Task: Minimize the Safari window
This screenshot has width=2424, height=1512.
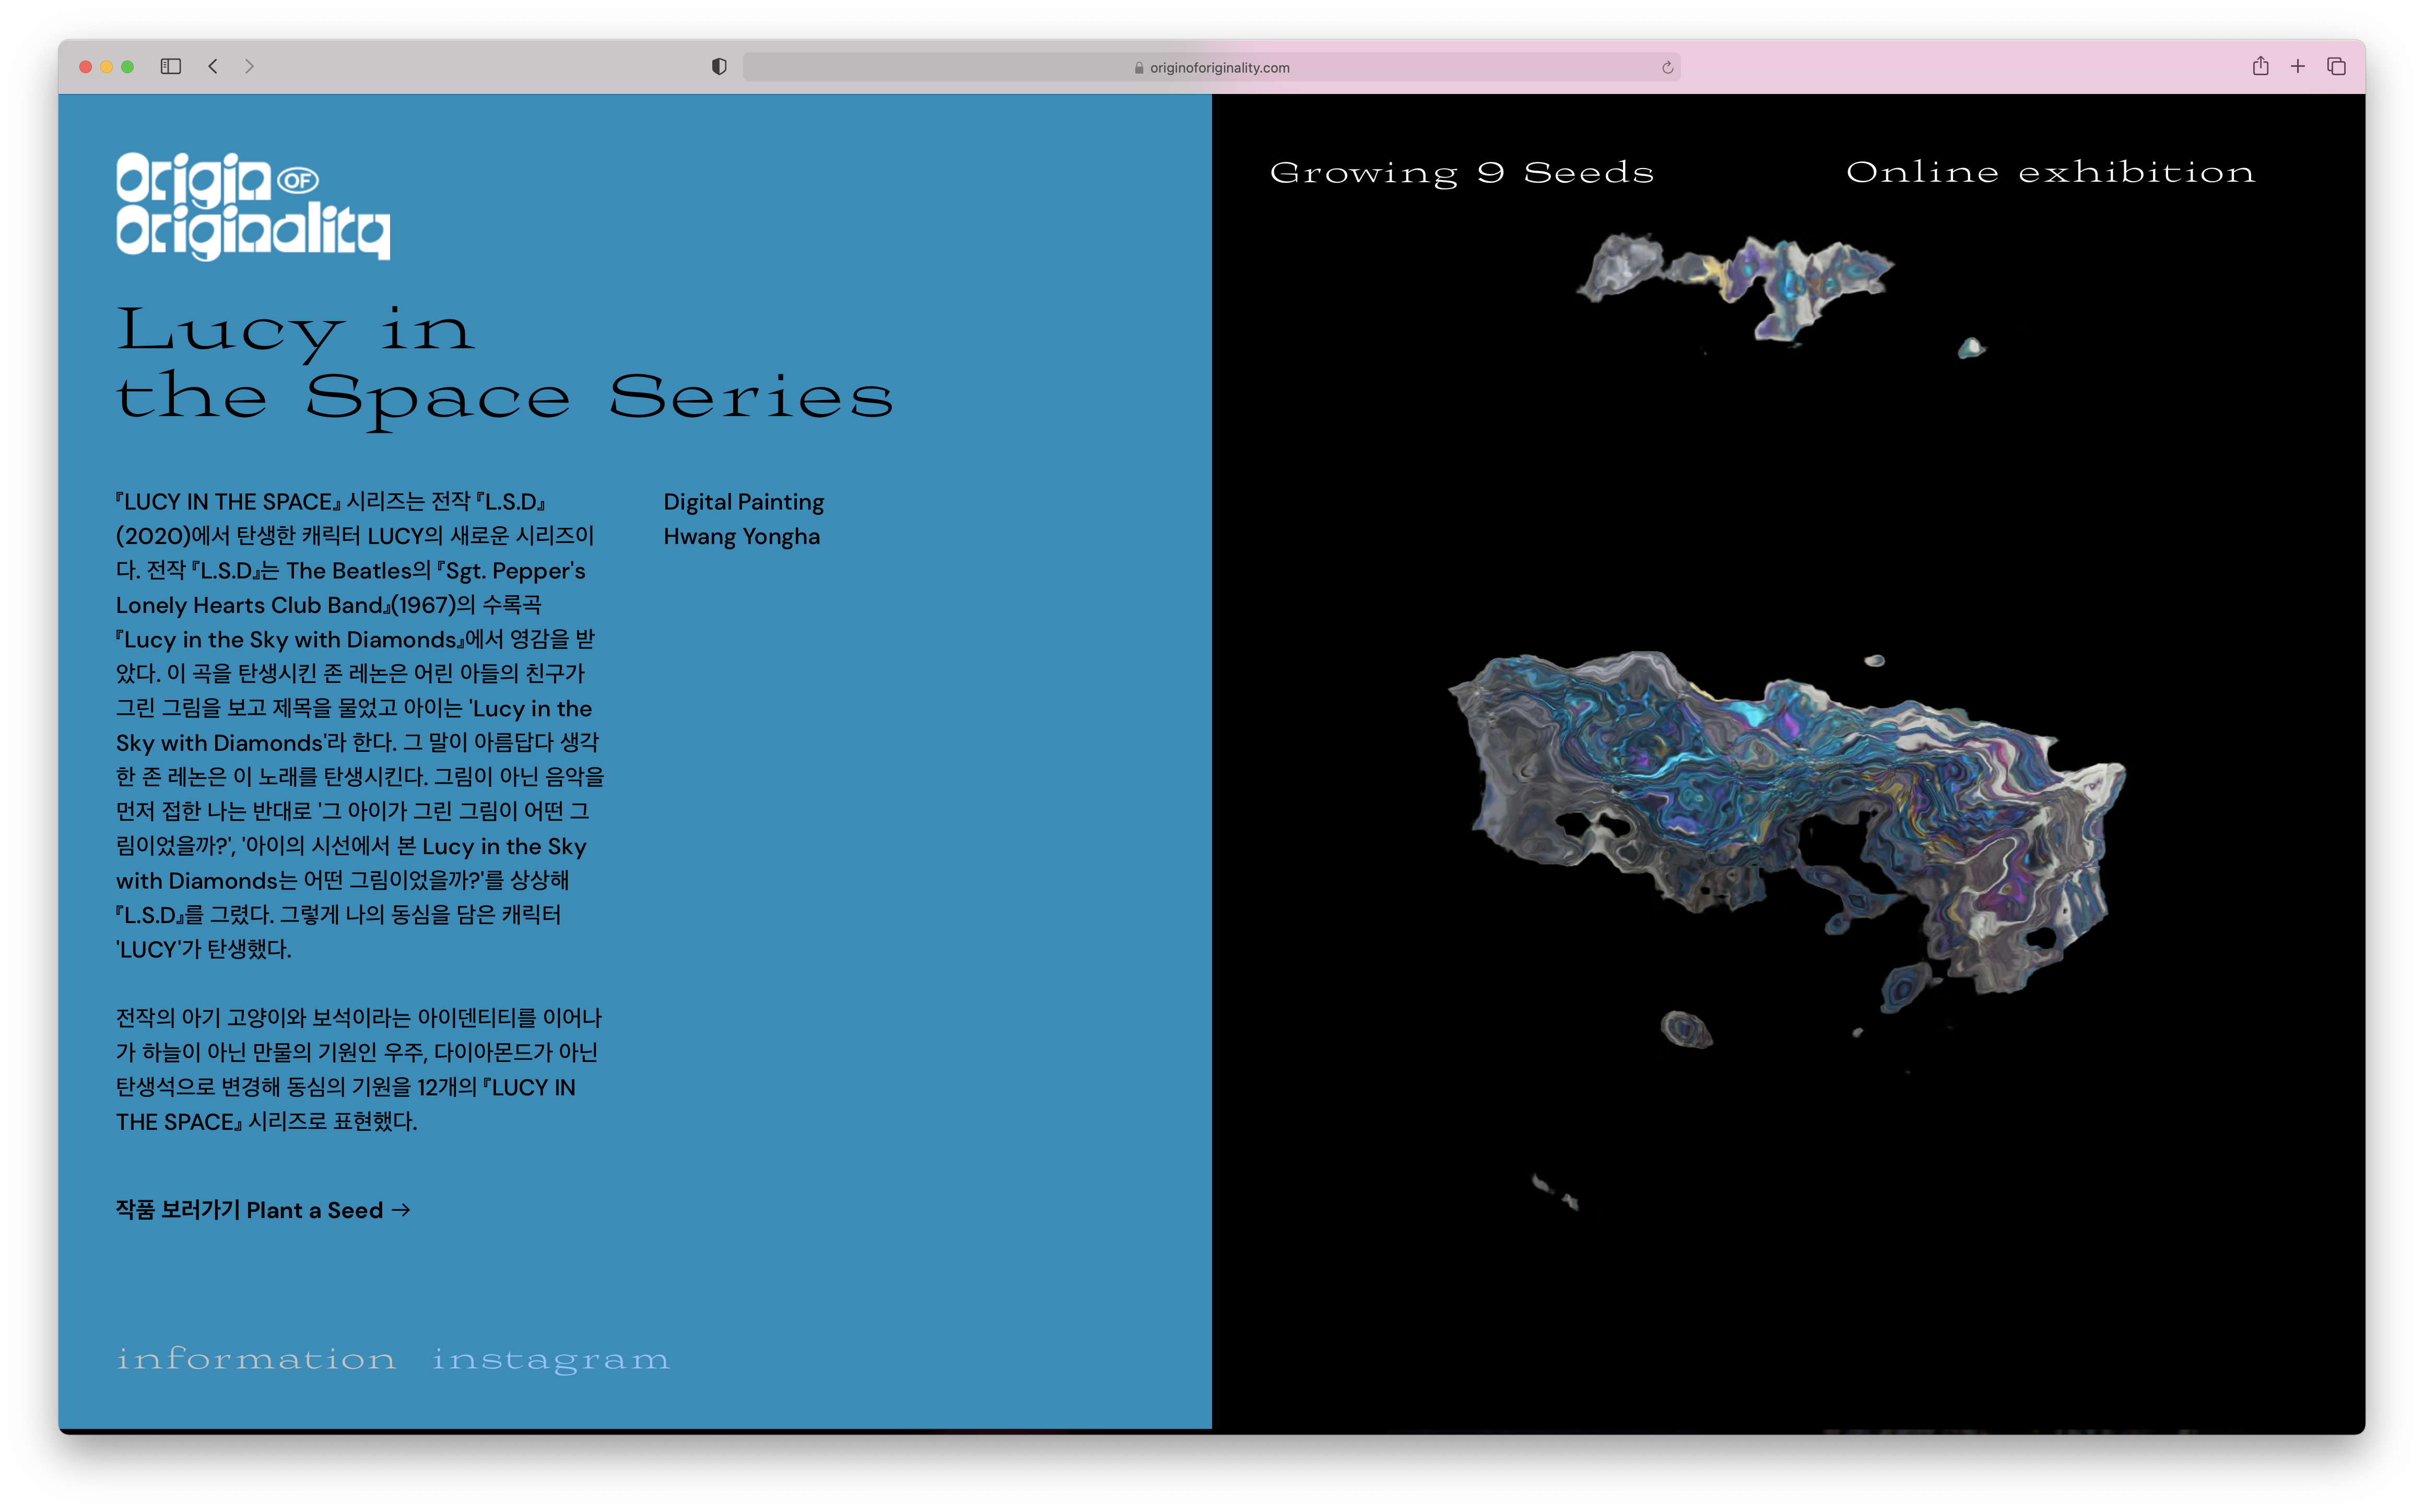Action: (x=106, y=67)
